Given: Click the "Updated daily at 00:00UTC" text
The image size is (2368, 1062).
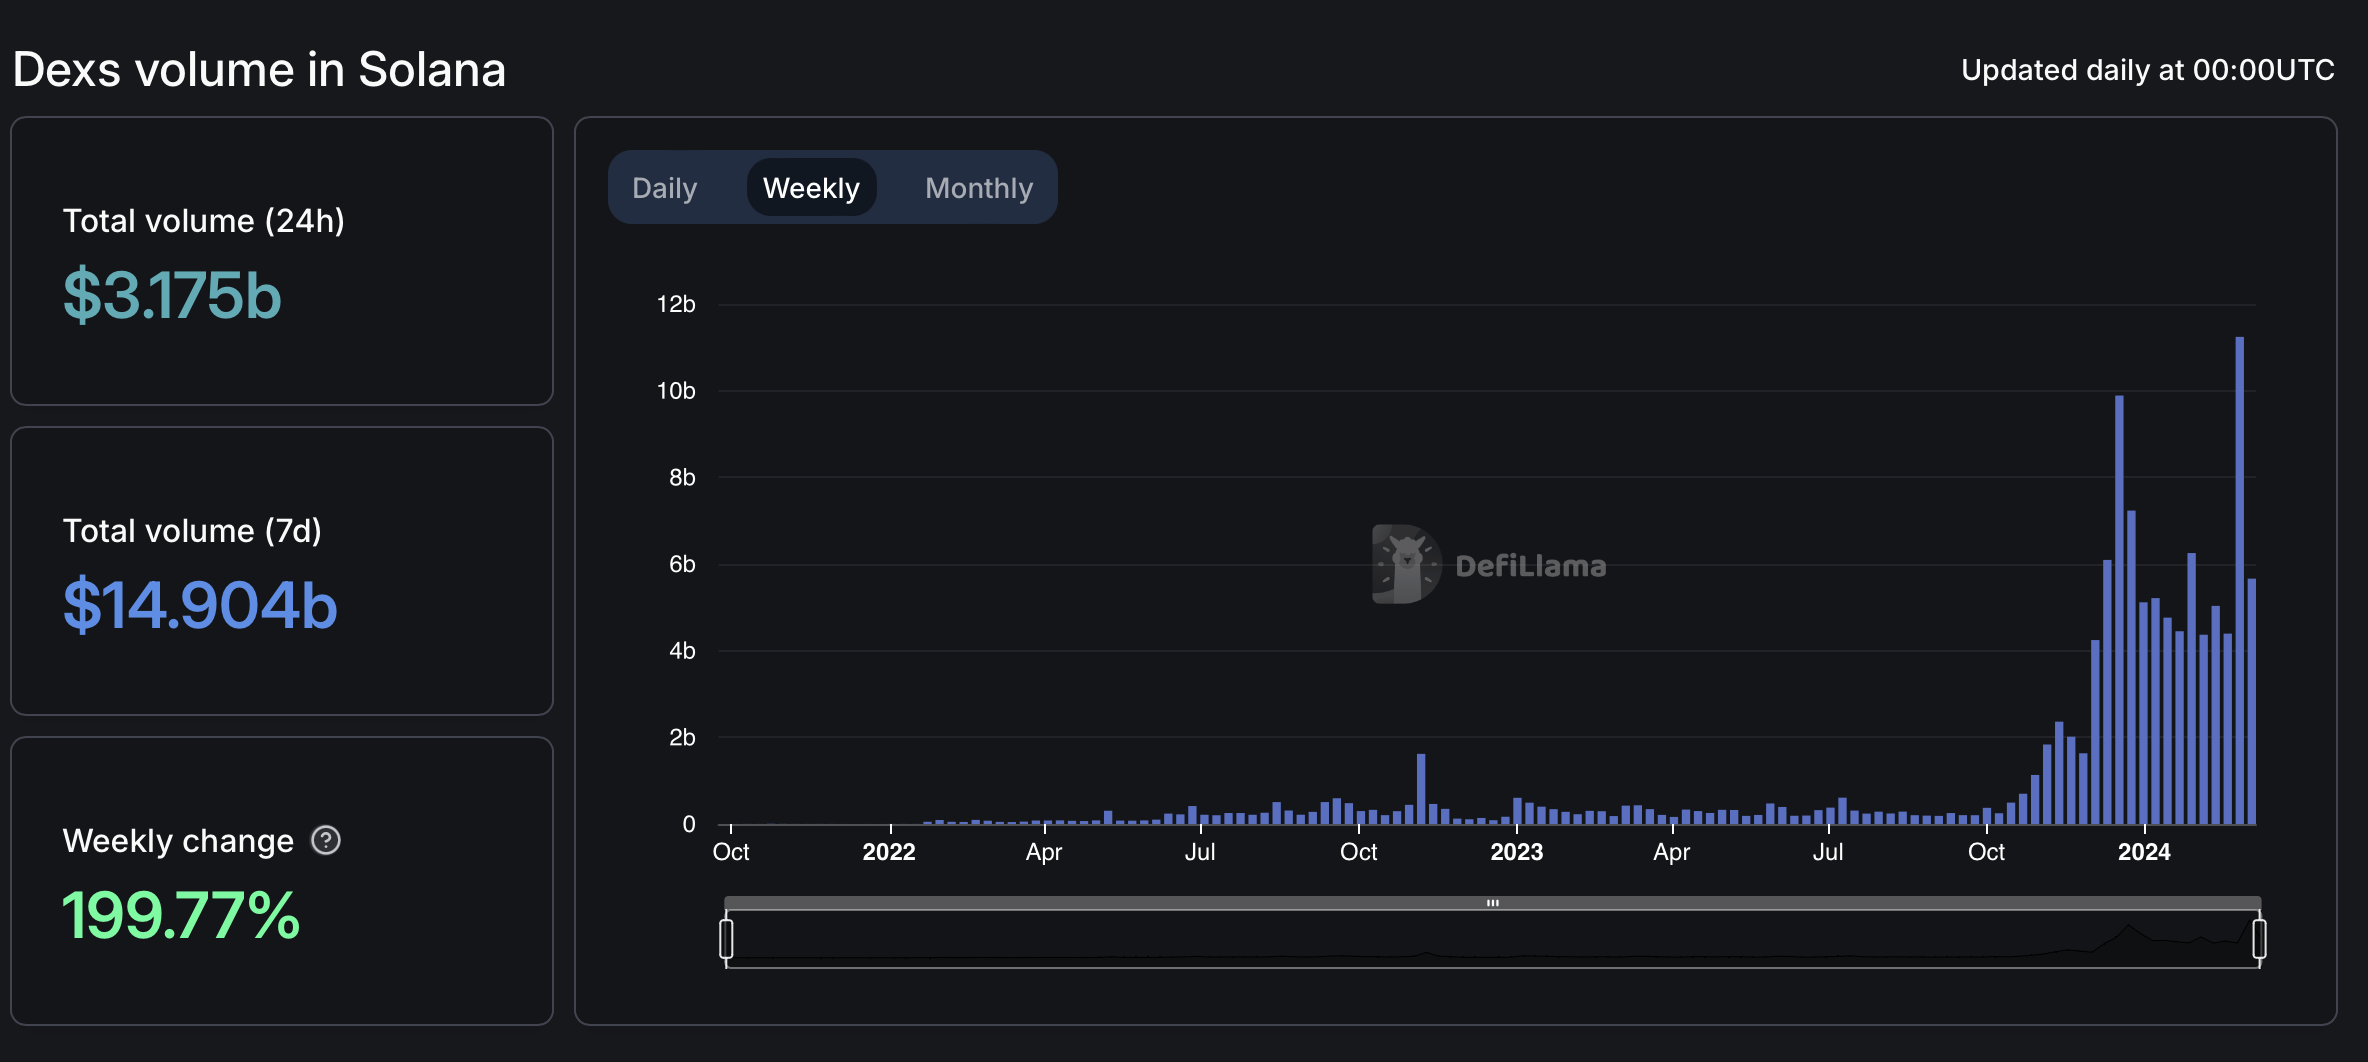Looking at the screenshot, I should tap(2147, 70).
